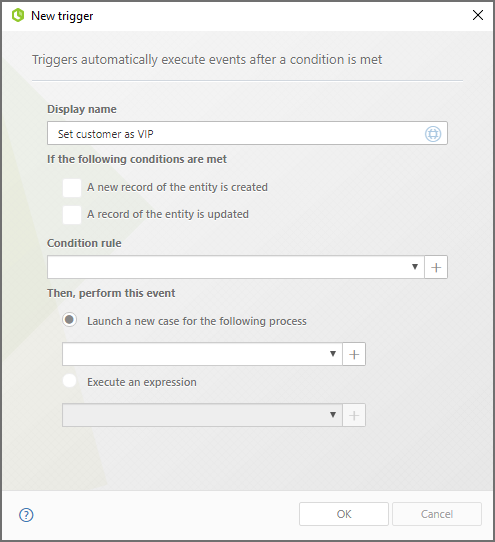Add a new process with plus icon
This screenshot has height=542, width=495.
[x=354, y=354]
